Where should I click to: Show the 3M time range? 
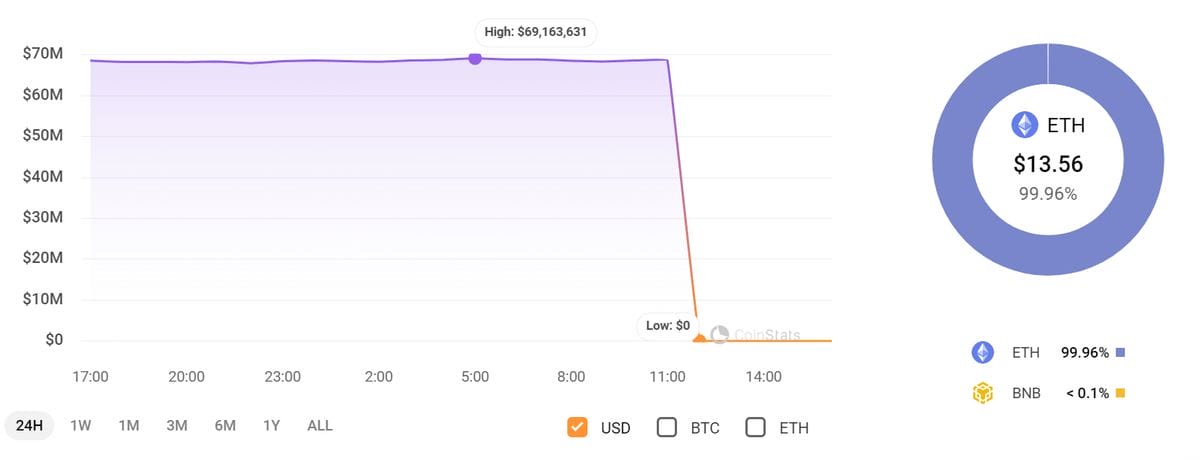(177, 425)
